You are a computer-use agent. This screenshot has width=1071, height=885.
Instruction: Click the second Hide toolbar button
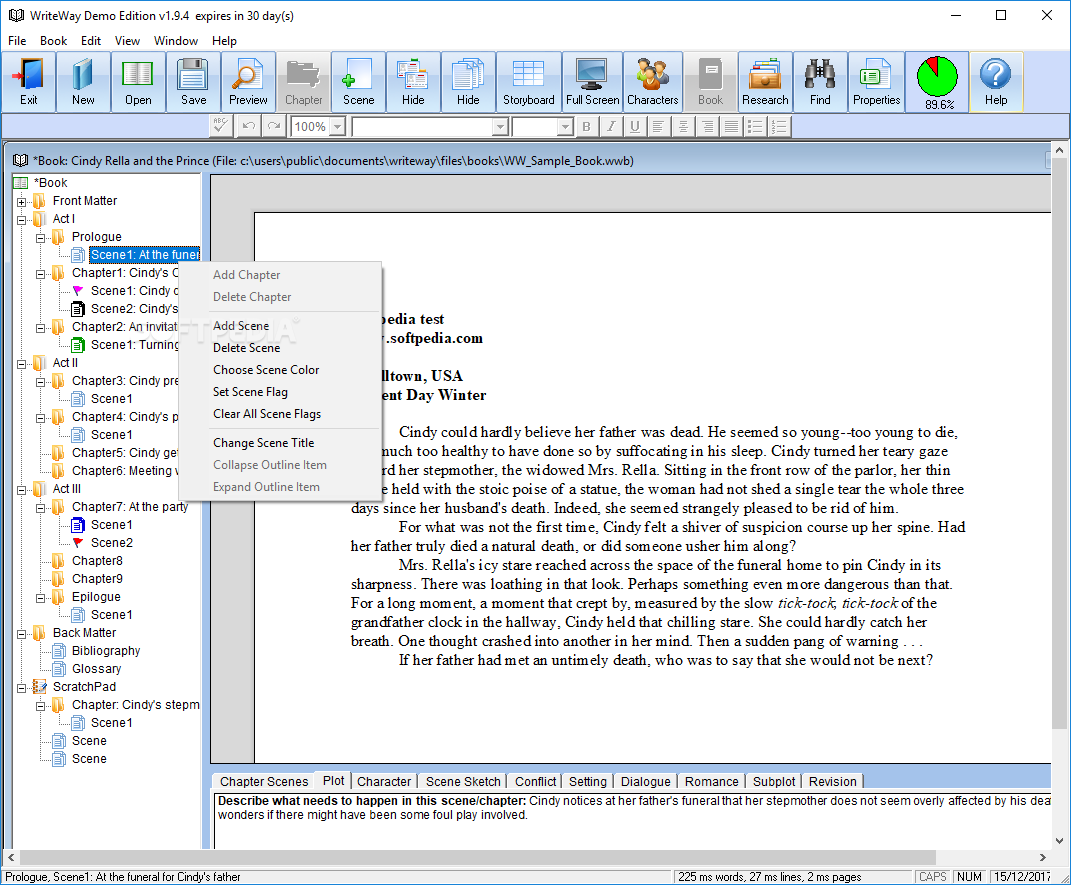468,82
